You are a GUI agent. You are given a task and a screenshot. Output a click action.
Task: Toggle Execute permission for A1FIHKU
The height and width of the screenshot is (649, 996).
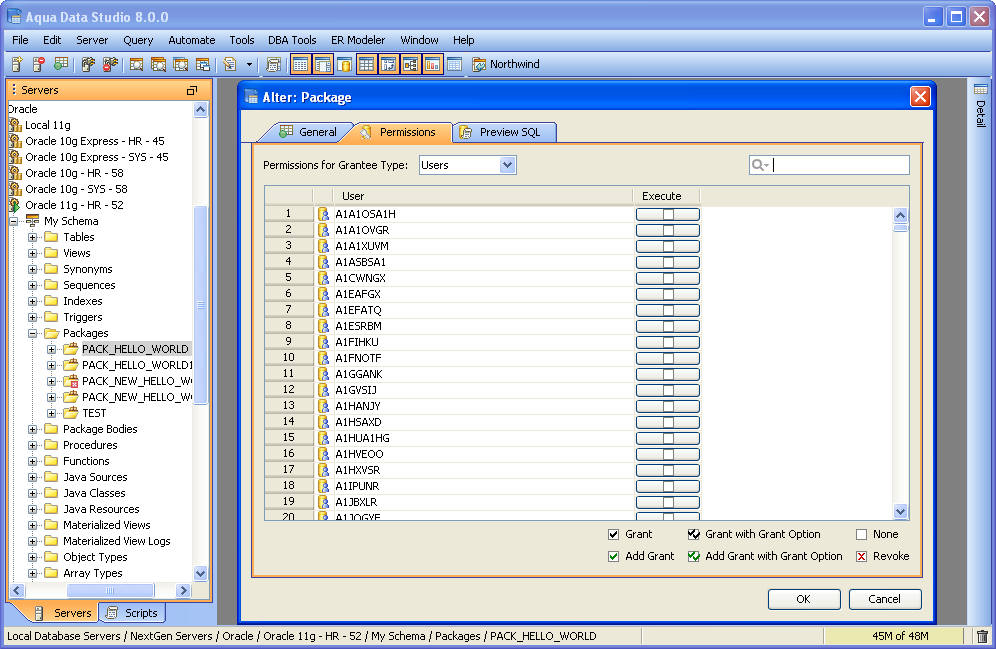pyautogui.click(x=668, y=342)
